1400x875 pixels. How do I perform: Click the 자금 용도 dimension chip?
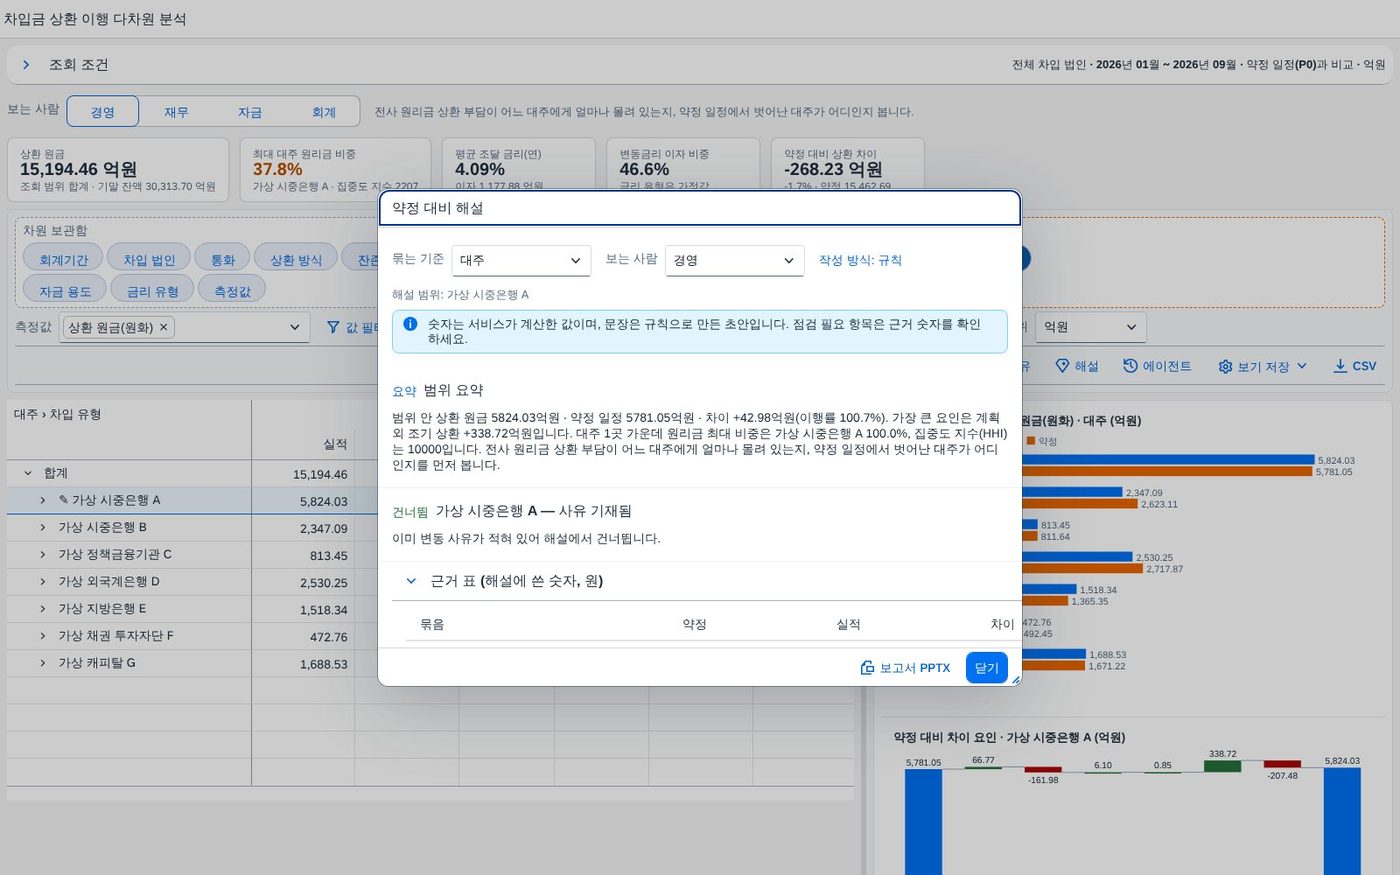click(64, 290)
